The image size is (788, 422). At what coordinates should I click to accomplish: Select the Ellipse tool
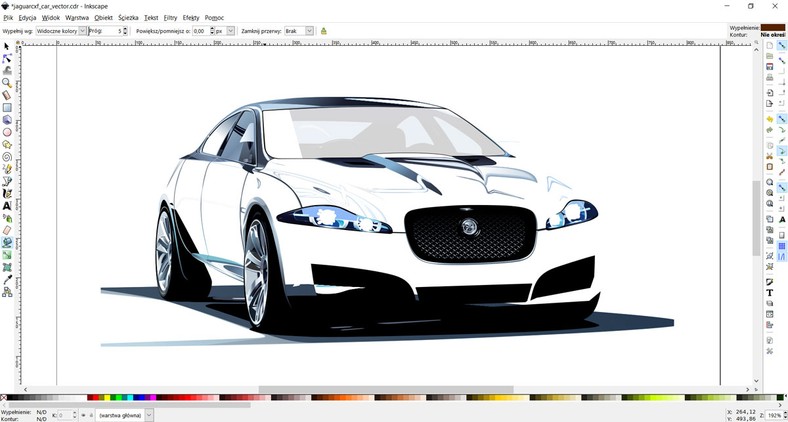point(7,132)
